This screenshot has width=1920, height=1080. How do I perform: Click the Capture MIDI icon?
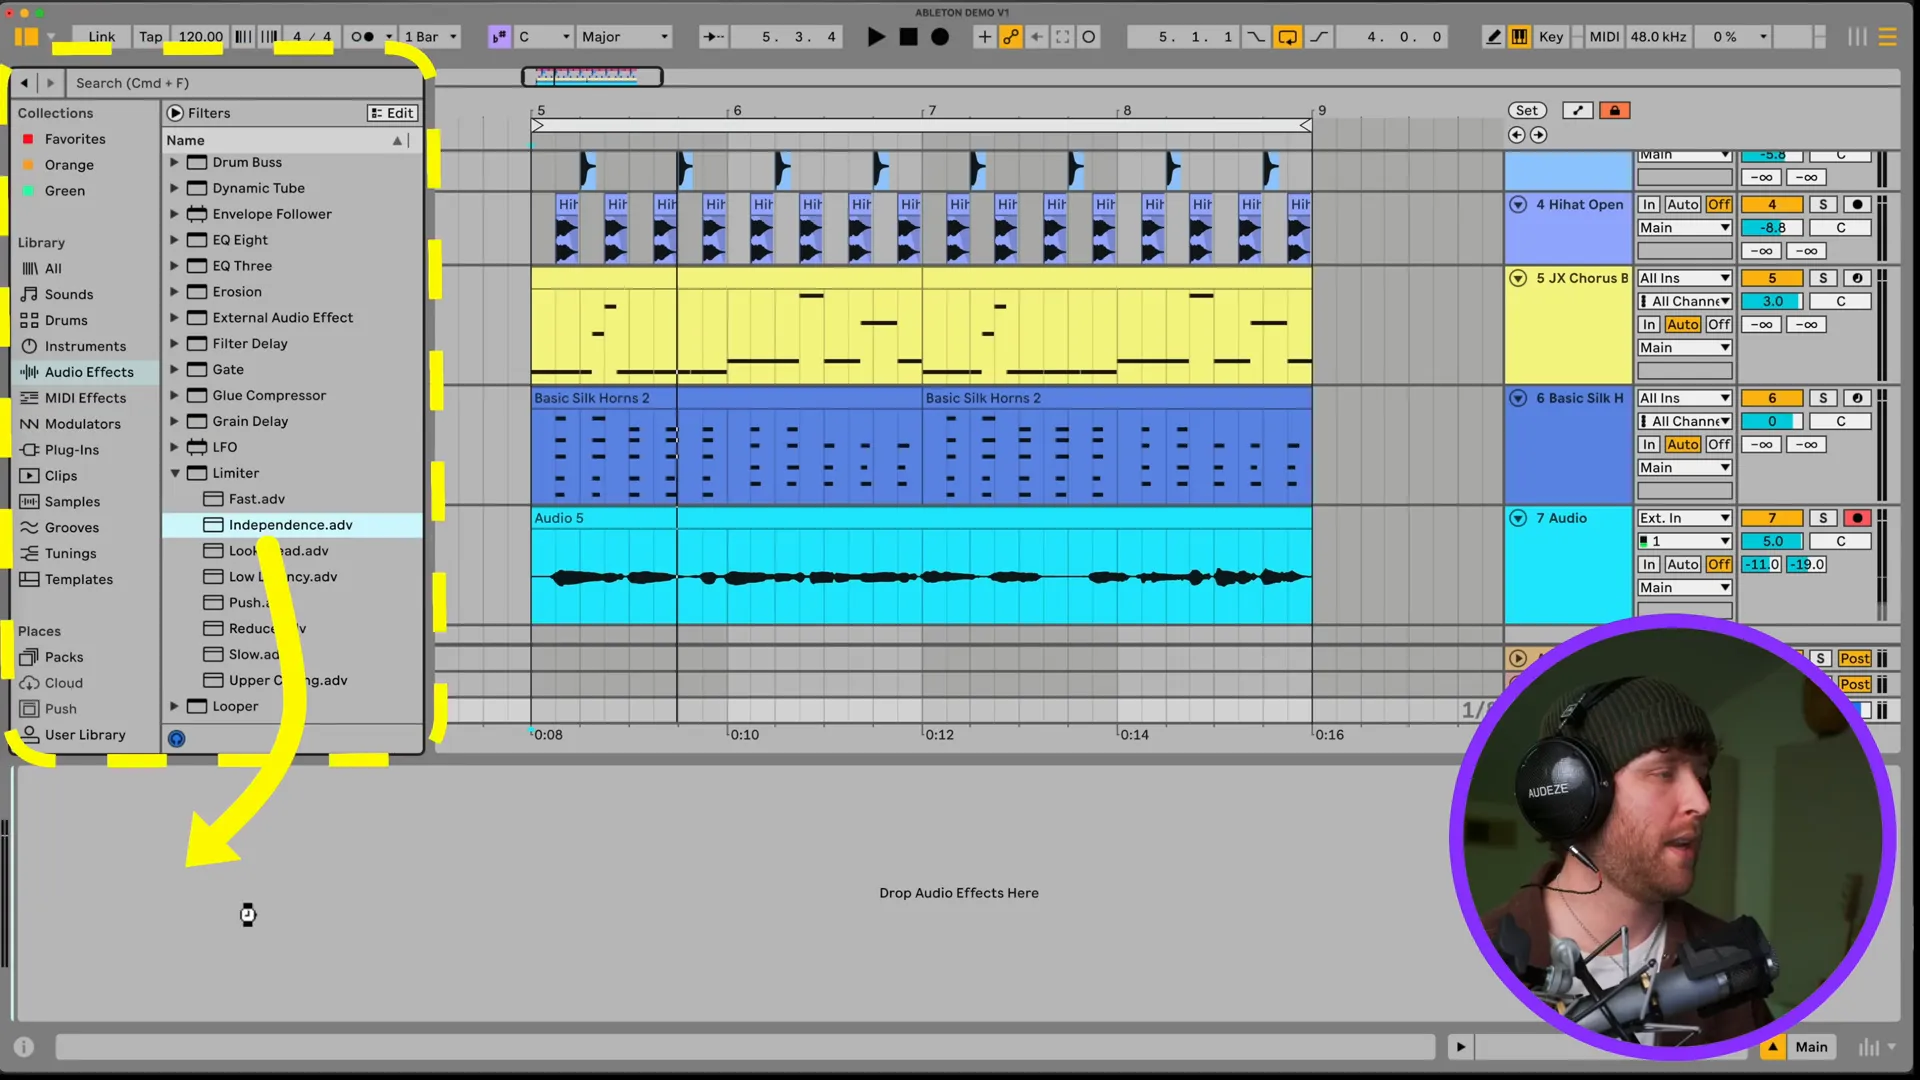point(1063,37)
